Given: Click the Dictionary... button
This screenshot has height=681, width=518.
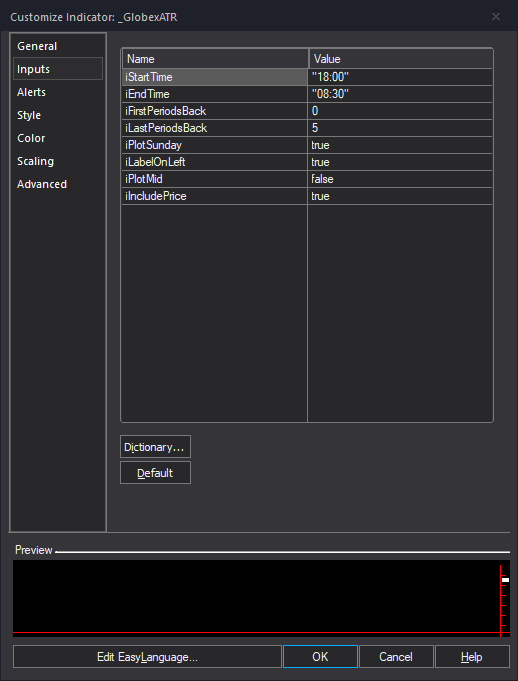Looking at the screenshot, I should [155, 447].
